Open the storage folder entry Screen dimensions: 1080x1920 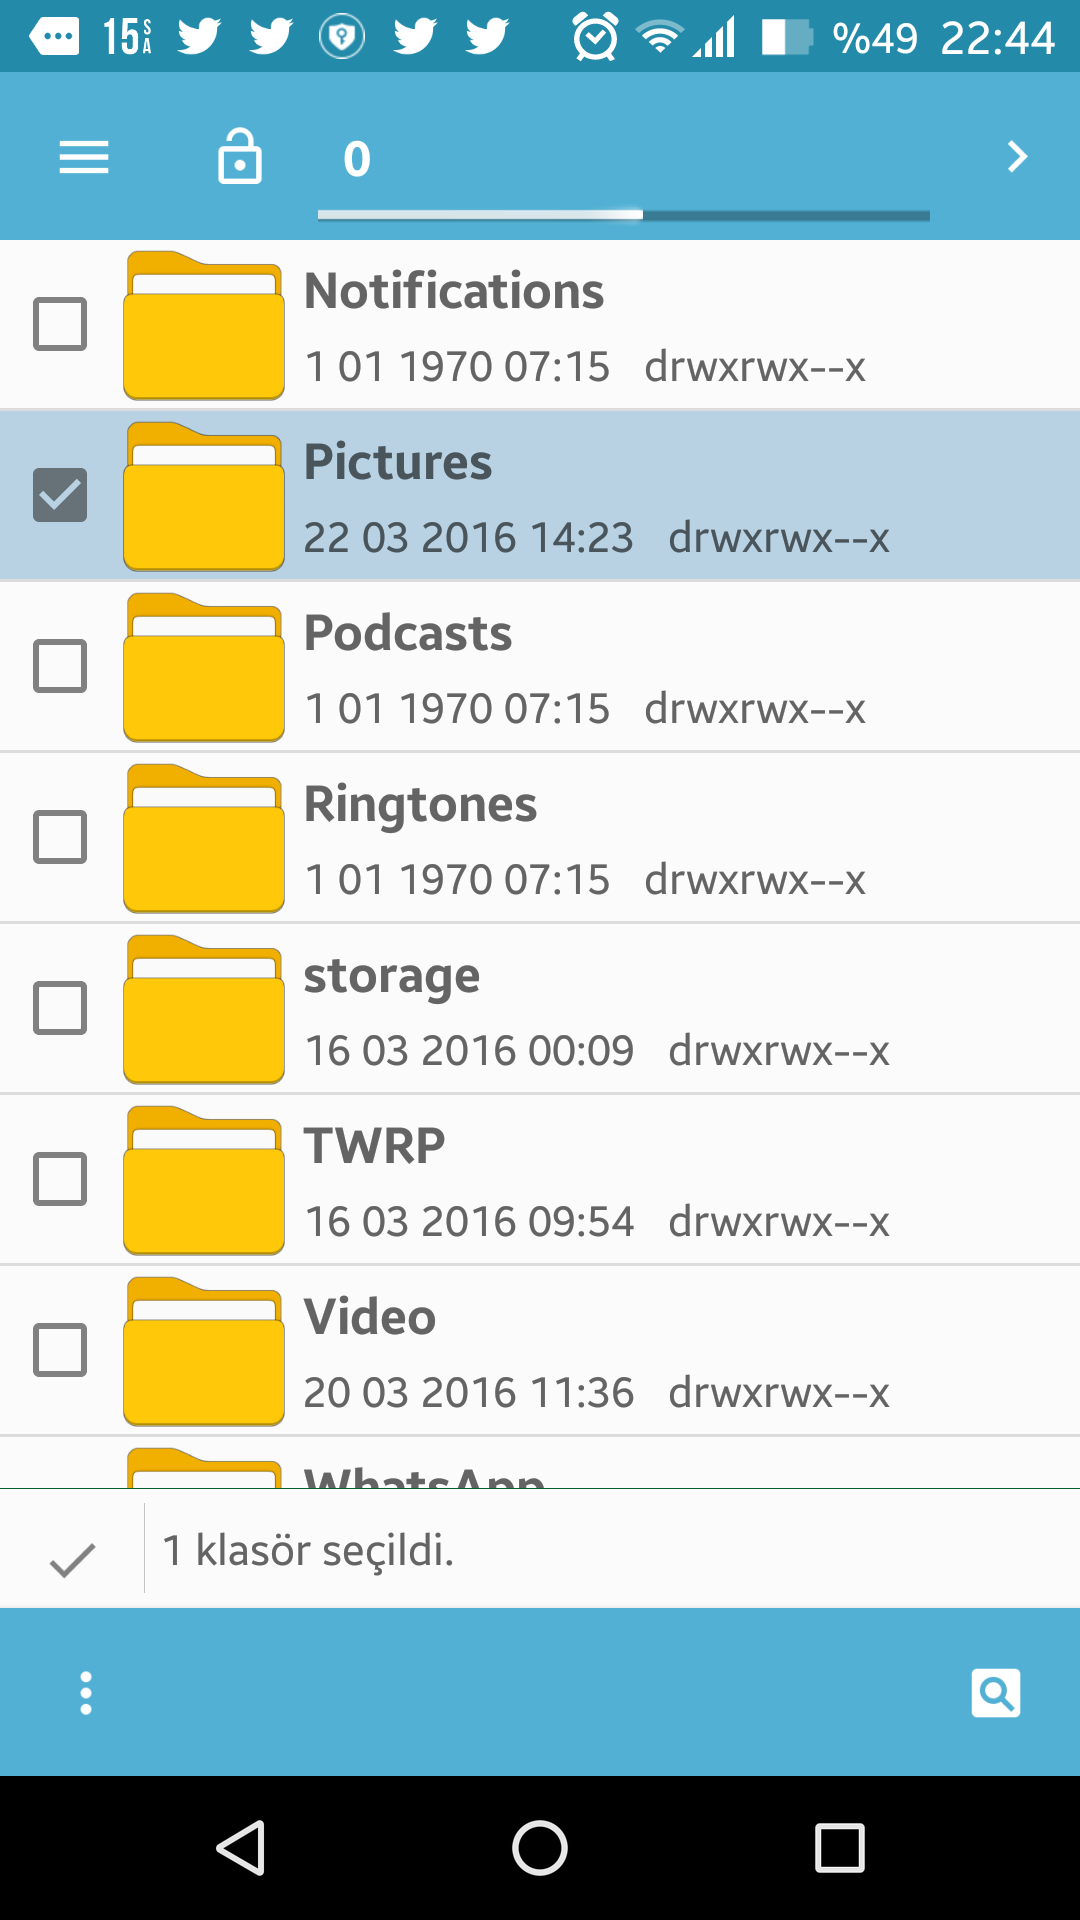click(540, 1009)
